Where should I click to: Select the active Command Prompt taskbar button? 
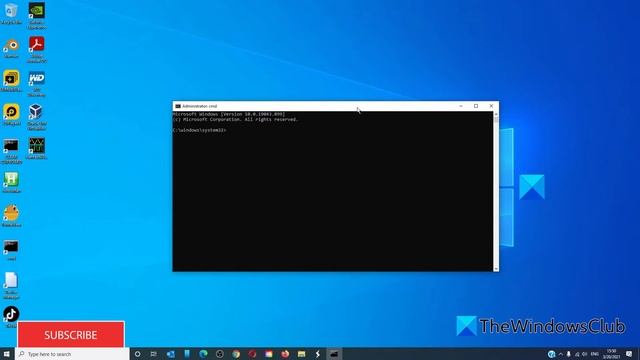coord(334,354)
